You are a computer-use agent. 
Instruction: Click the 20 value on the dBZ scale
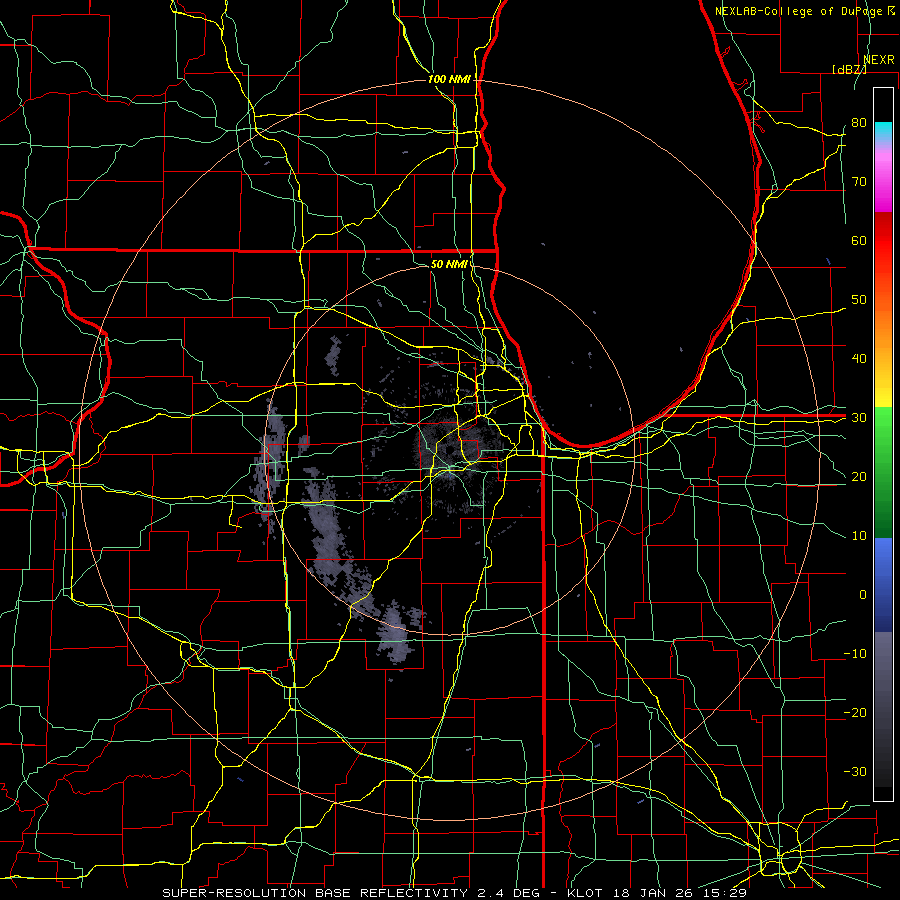click(859, 476)
